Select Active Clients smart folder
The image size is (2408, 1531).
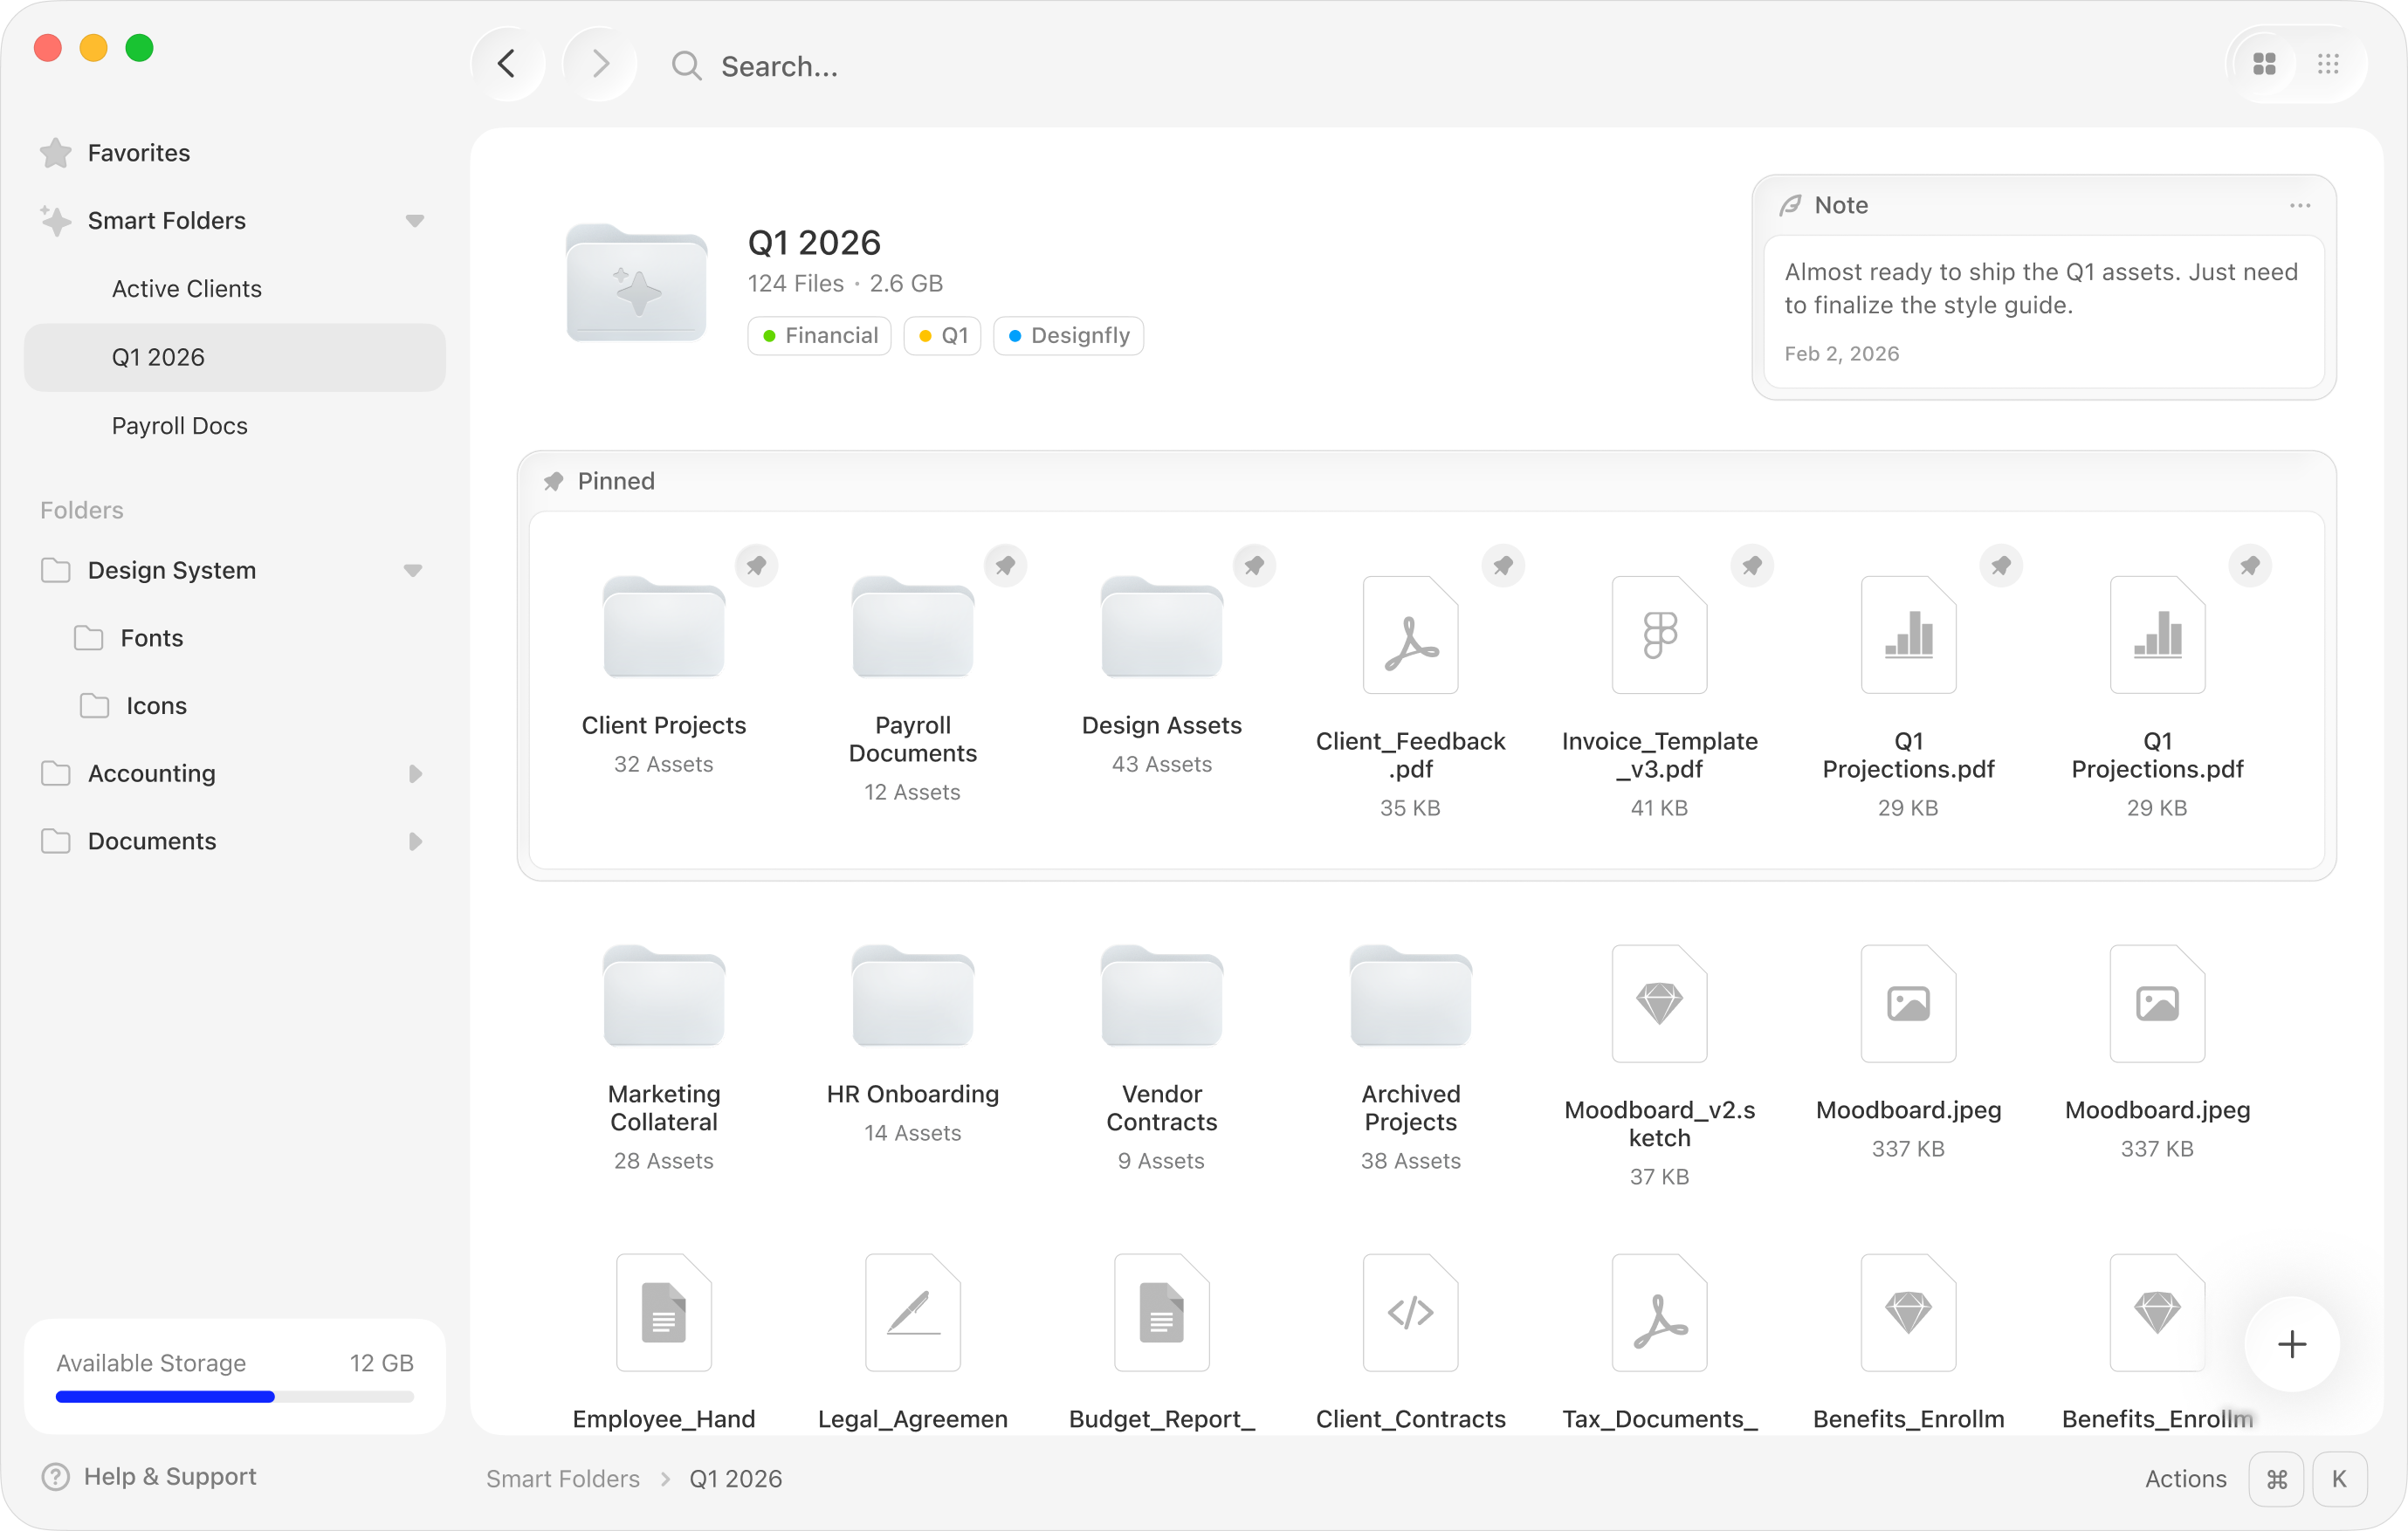[187, 289]
